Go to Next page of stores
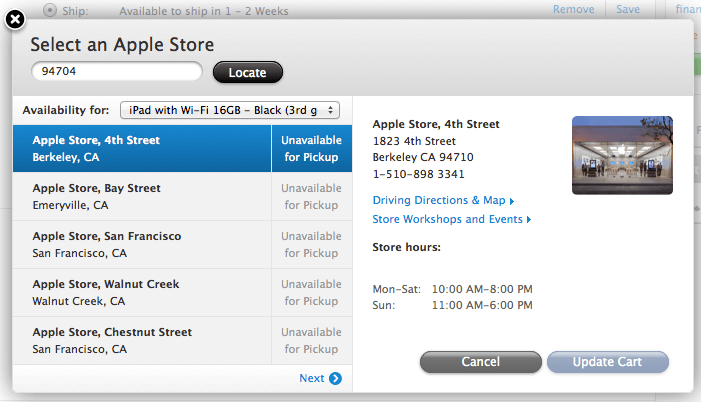Viewport: 701px width, 402px height. tap(320, 378)
